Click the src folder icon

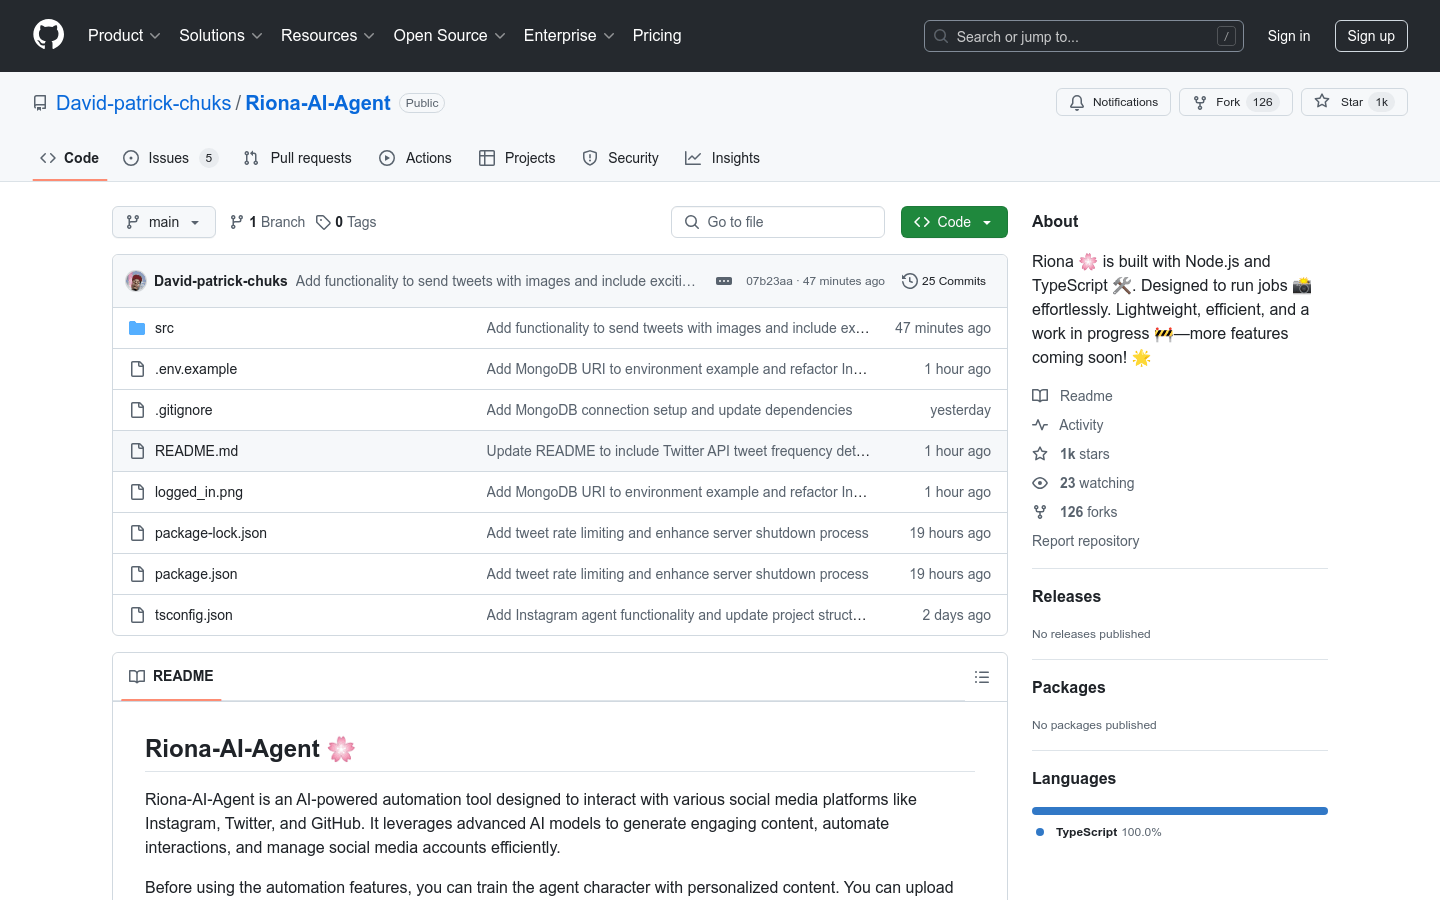tap(138, 328)
